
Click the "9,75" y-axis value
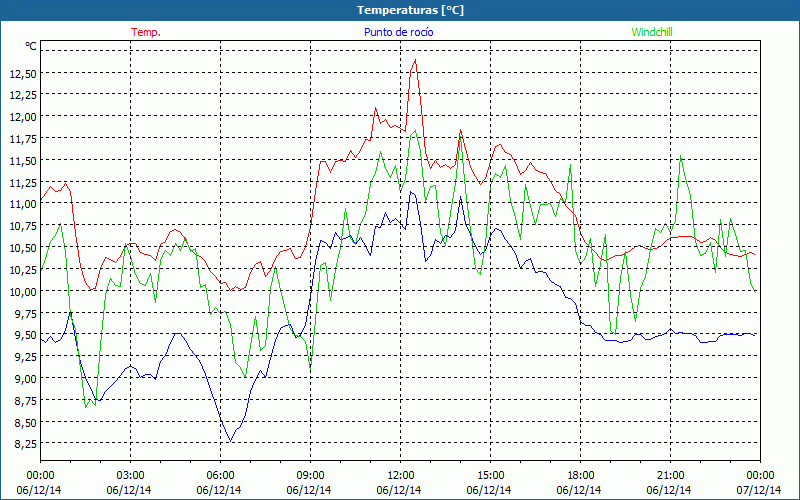[26, 314]
